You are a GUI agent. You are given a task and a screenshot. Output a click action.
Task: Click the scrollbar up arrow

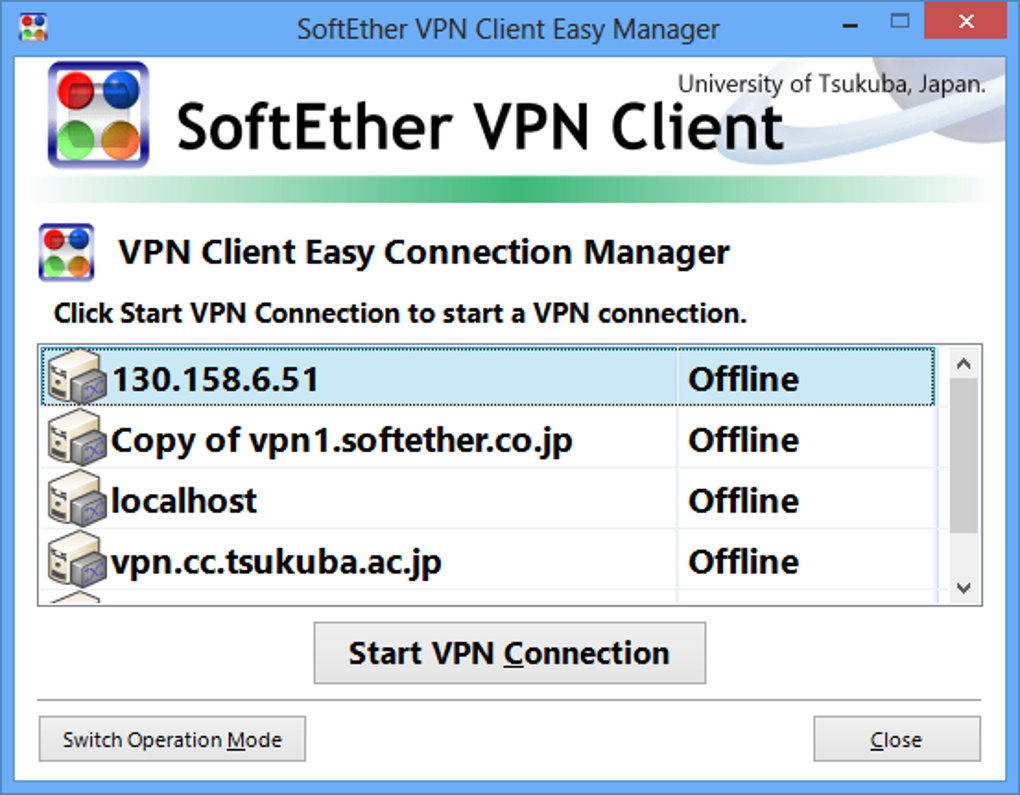tap(962, 362)
